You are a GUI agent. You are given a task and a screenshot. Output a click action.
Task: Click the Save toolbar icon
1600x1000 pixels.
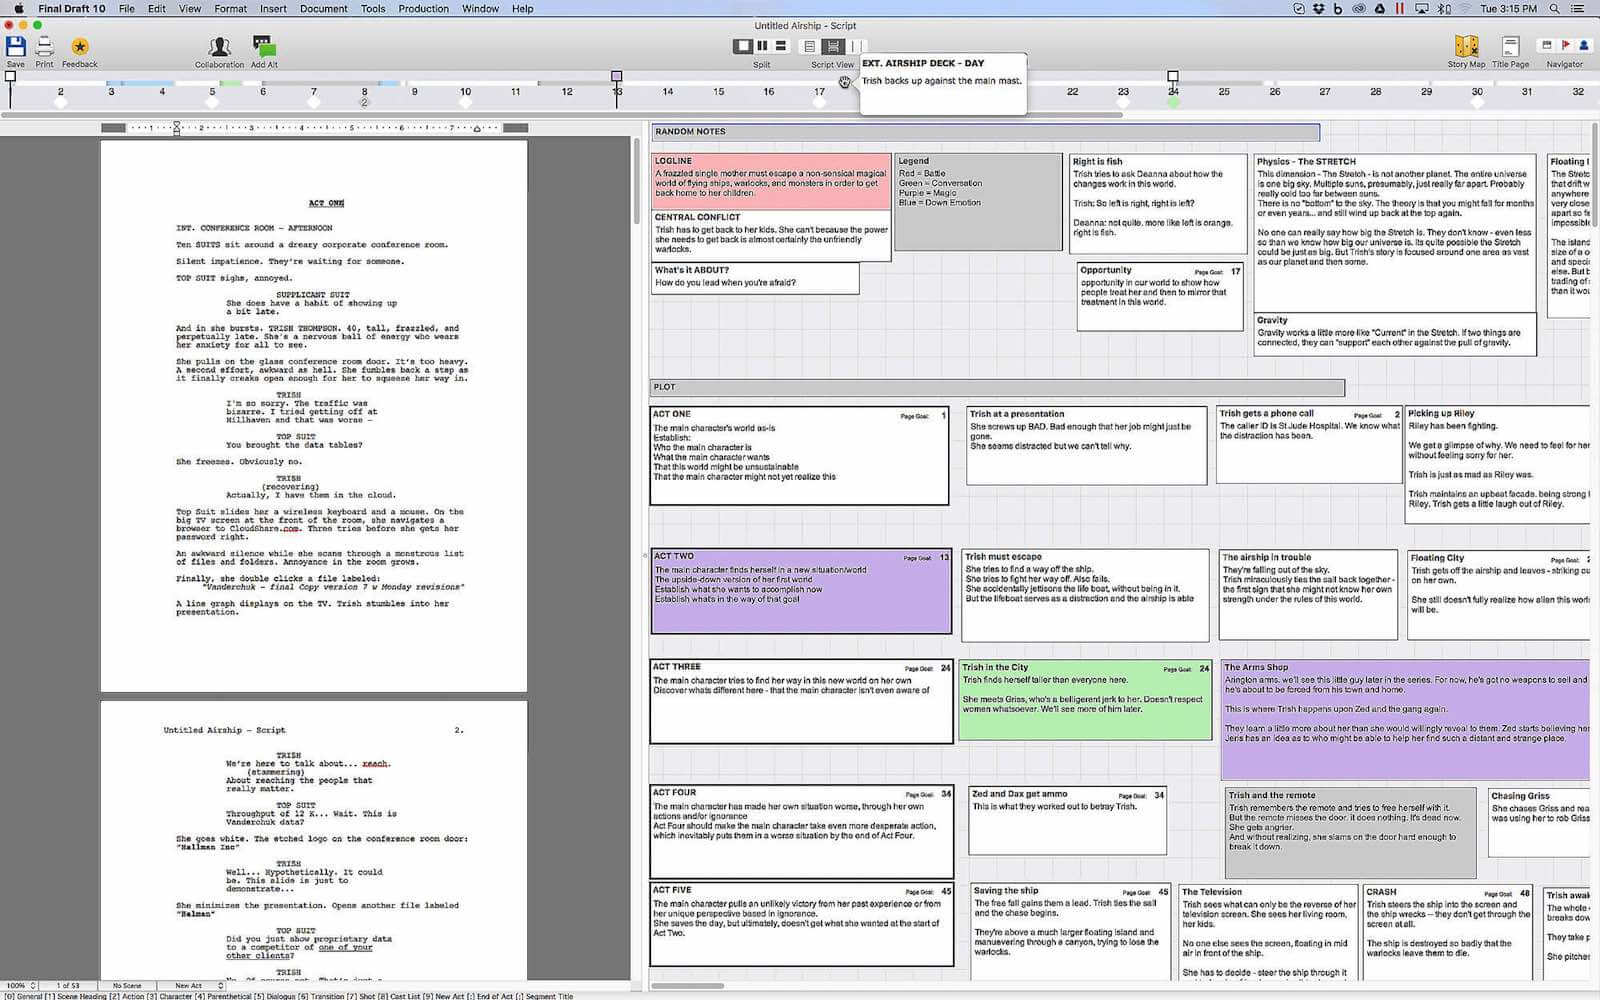click(16, 46)
